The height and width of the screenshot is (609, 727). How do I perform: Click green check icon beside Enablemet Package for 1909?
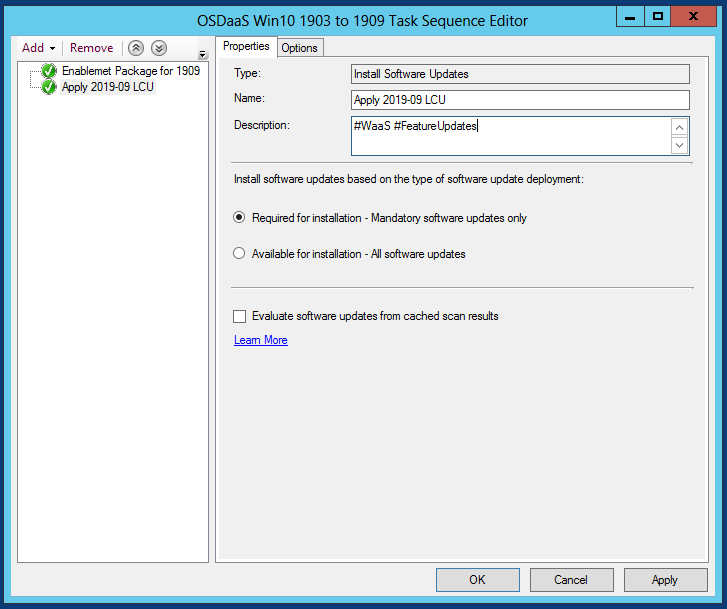[x=49, y=71]
